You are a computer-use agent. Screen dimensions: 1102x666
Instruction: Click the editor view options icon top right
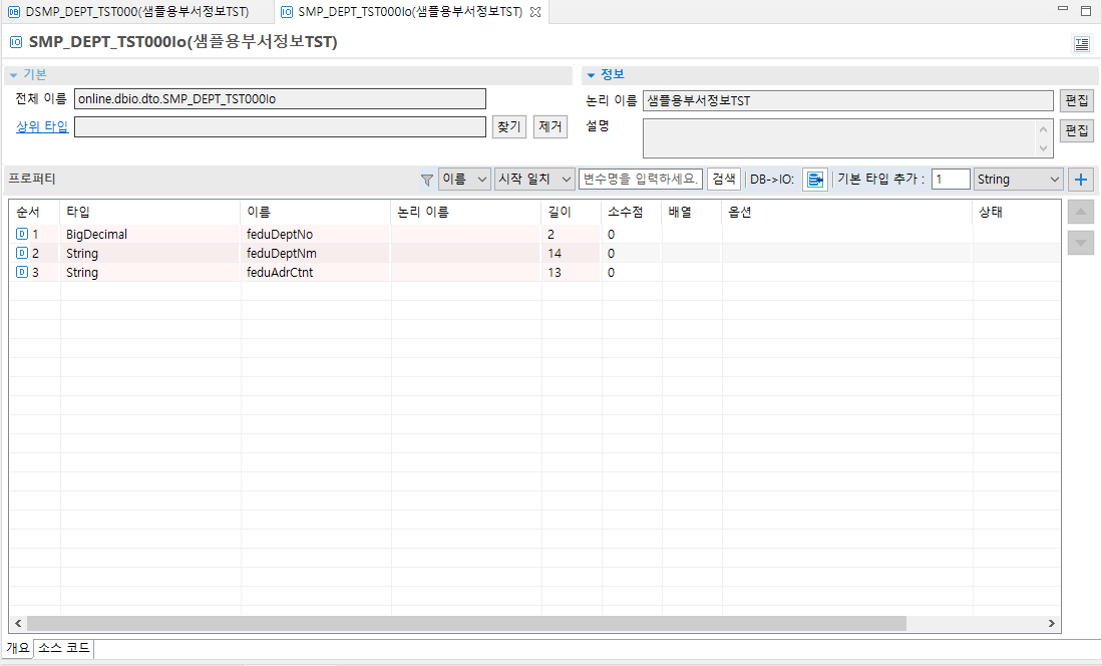1080,42
